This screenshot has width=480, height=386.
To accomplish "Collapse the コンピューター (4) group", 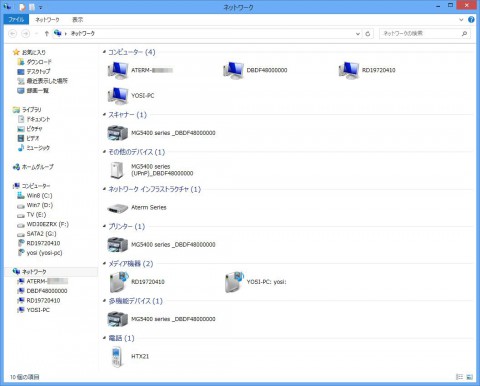I will click(104, 52).
